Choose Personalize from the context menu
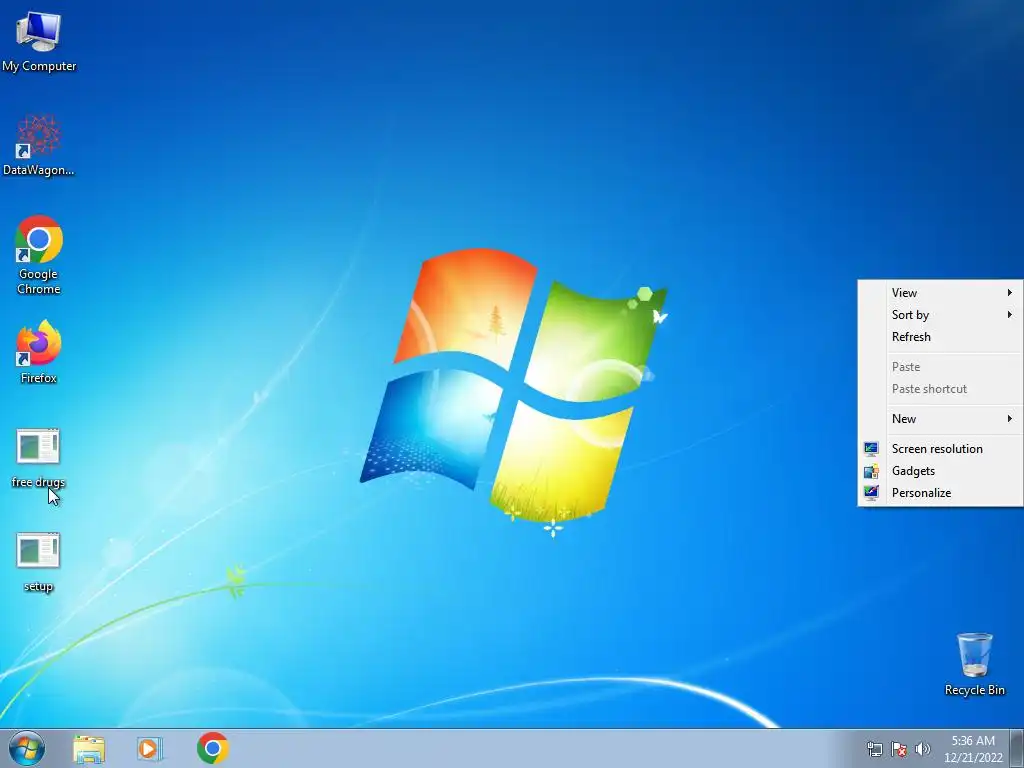Viewport: 1024px width, 768px height. [x=940, y=493]
